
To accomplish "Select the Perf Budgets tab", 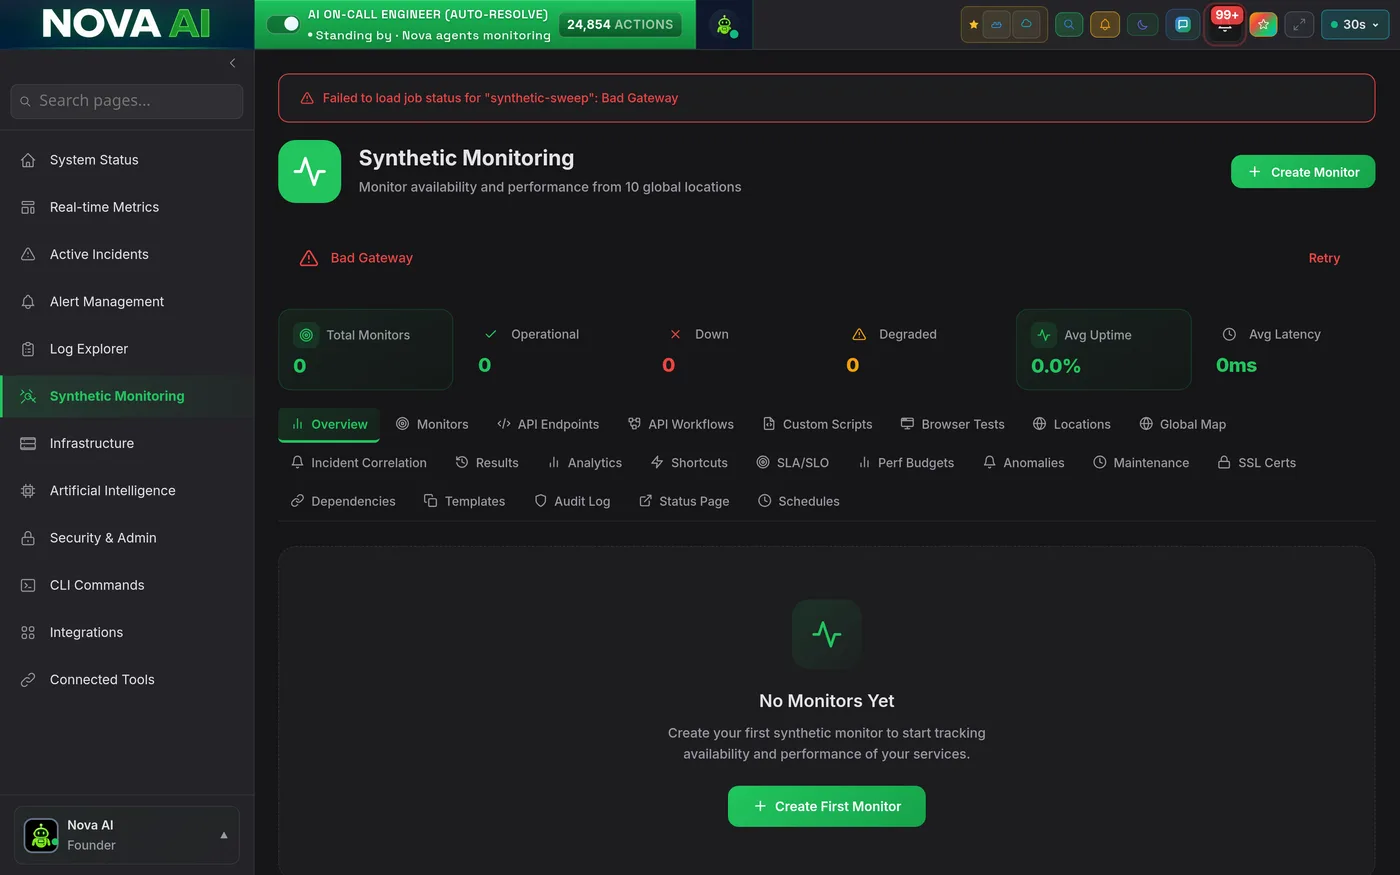I will pos(906,463).
